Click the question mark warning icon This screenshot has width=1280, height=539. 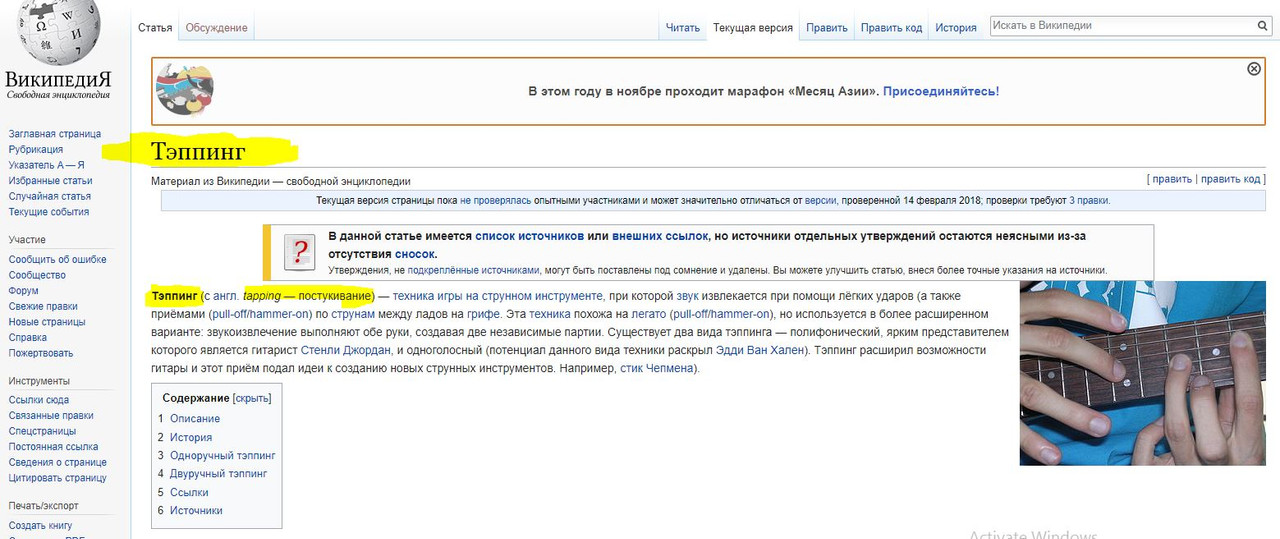300,253
